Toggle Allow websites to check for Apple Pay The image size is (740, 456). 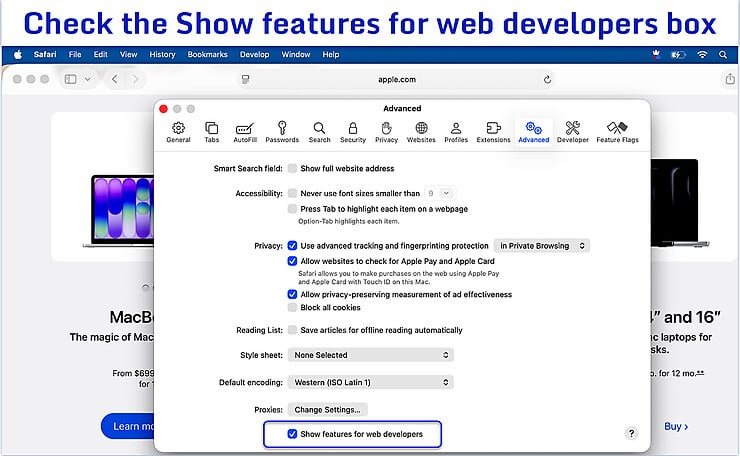point(293,261)
